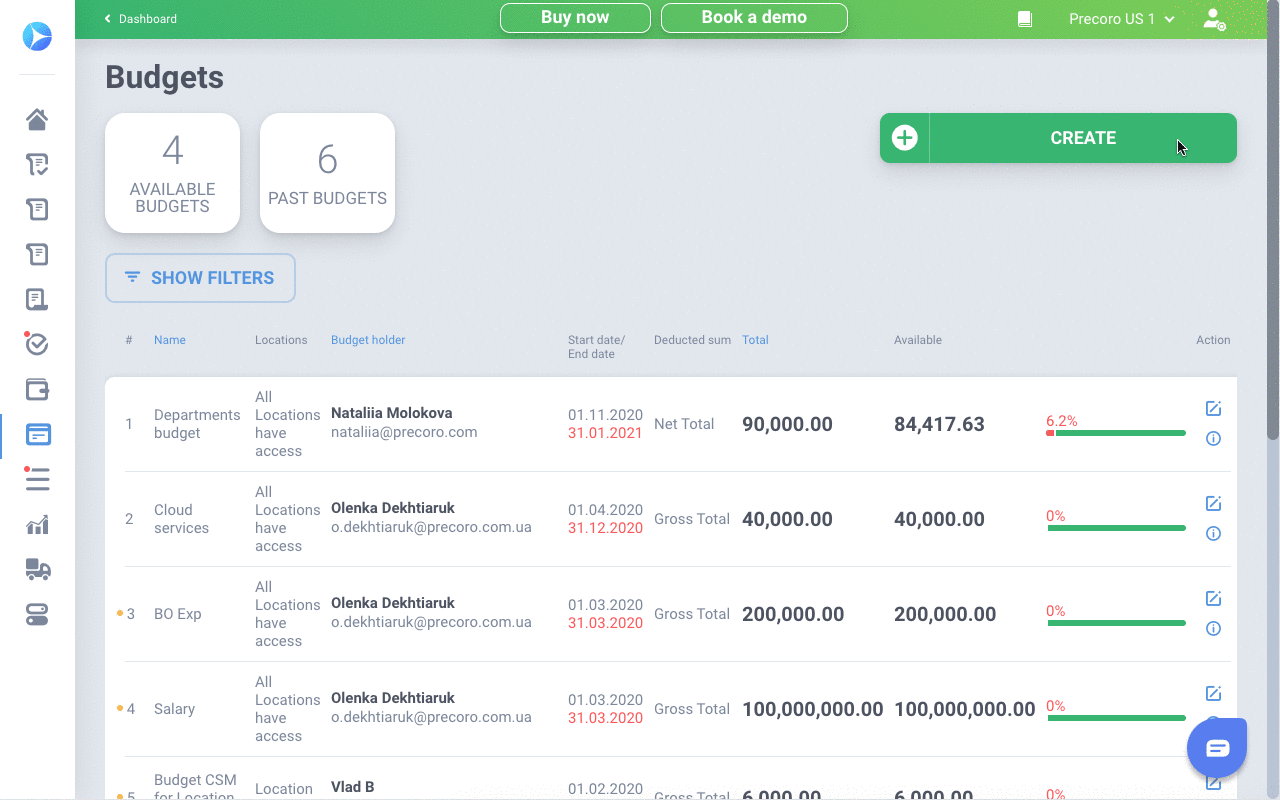Click nataliia@precoro.com email

click(404, 433)
